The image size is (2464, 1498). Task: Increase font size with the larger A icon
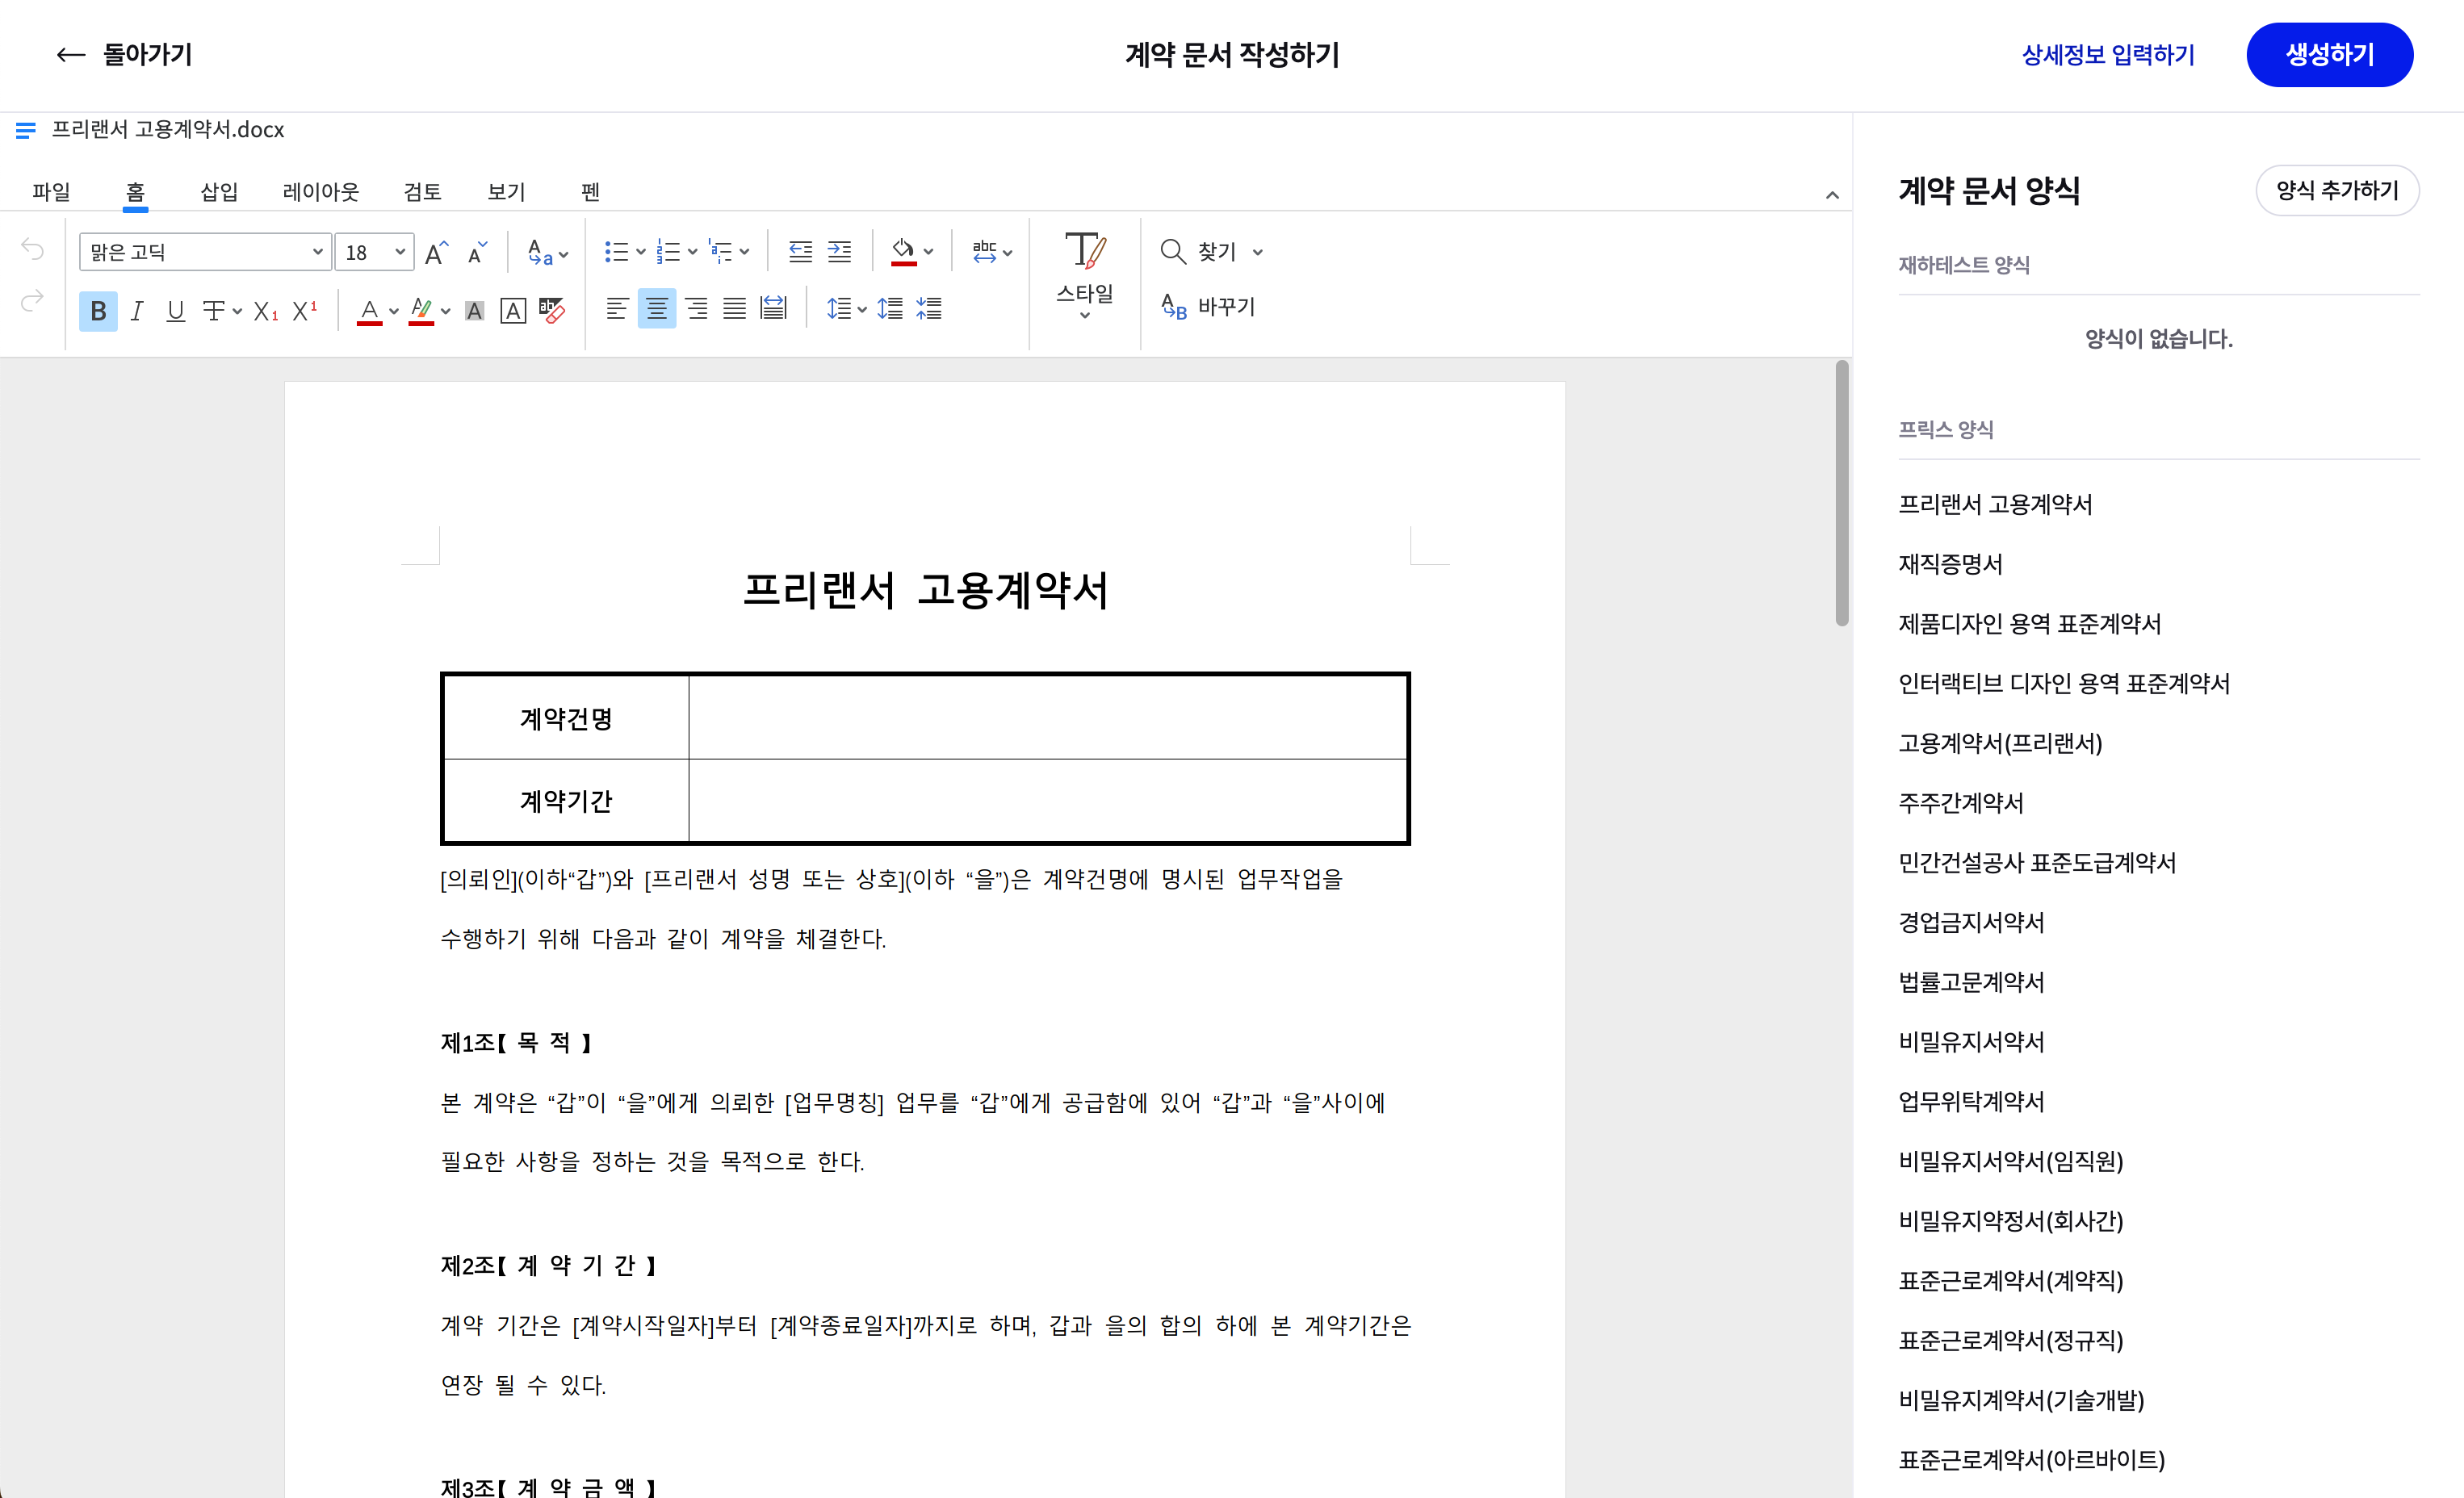click(x=436, y=252)
